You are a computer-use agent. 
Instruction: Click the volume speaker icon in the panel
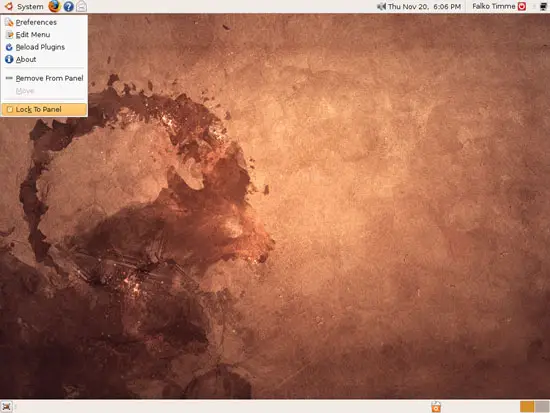381,6
